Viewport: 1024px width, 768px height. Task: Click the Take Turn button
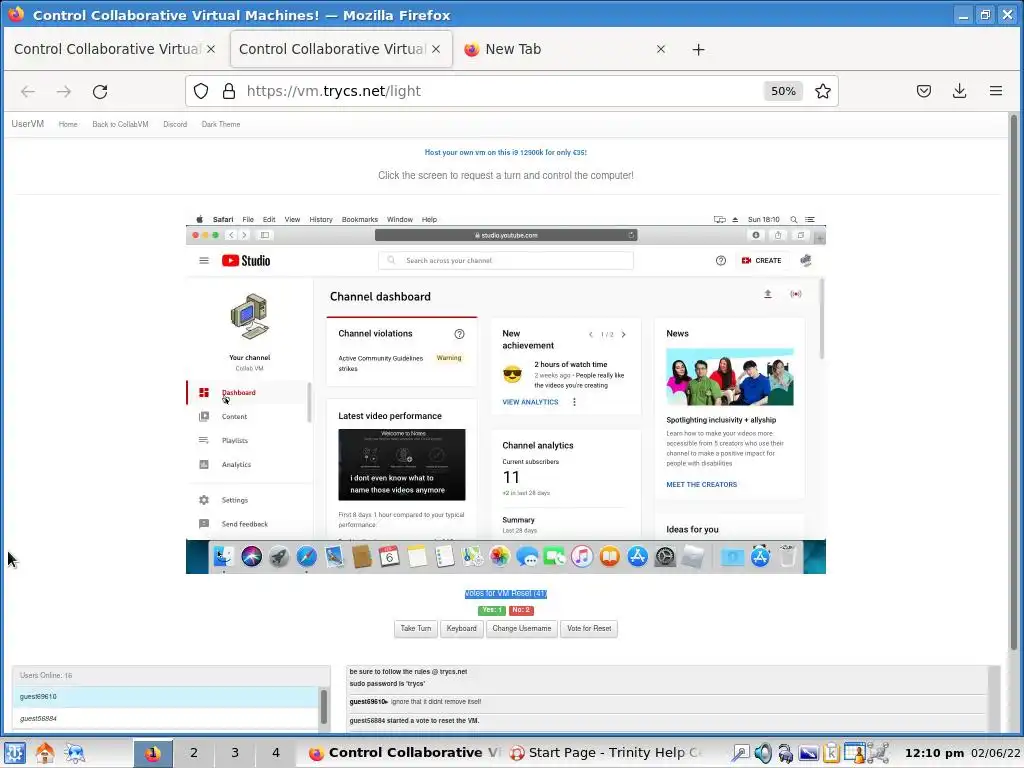pyautogui.click(x=416, y=629)
